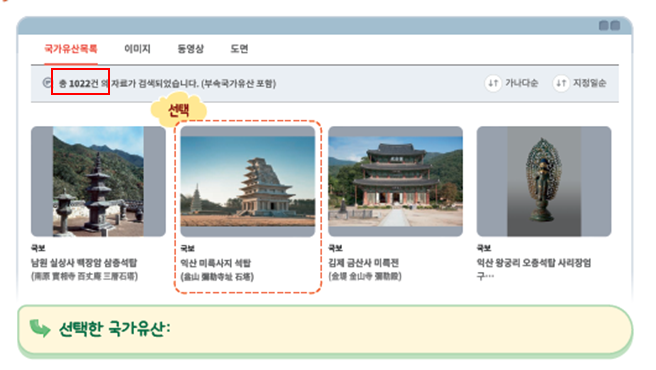The width and height of the screenshot is (656, 370).
Task: Click the left window control square in title bar
Action: tap(604, 26)
